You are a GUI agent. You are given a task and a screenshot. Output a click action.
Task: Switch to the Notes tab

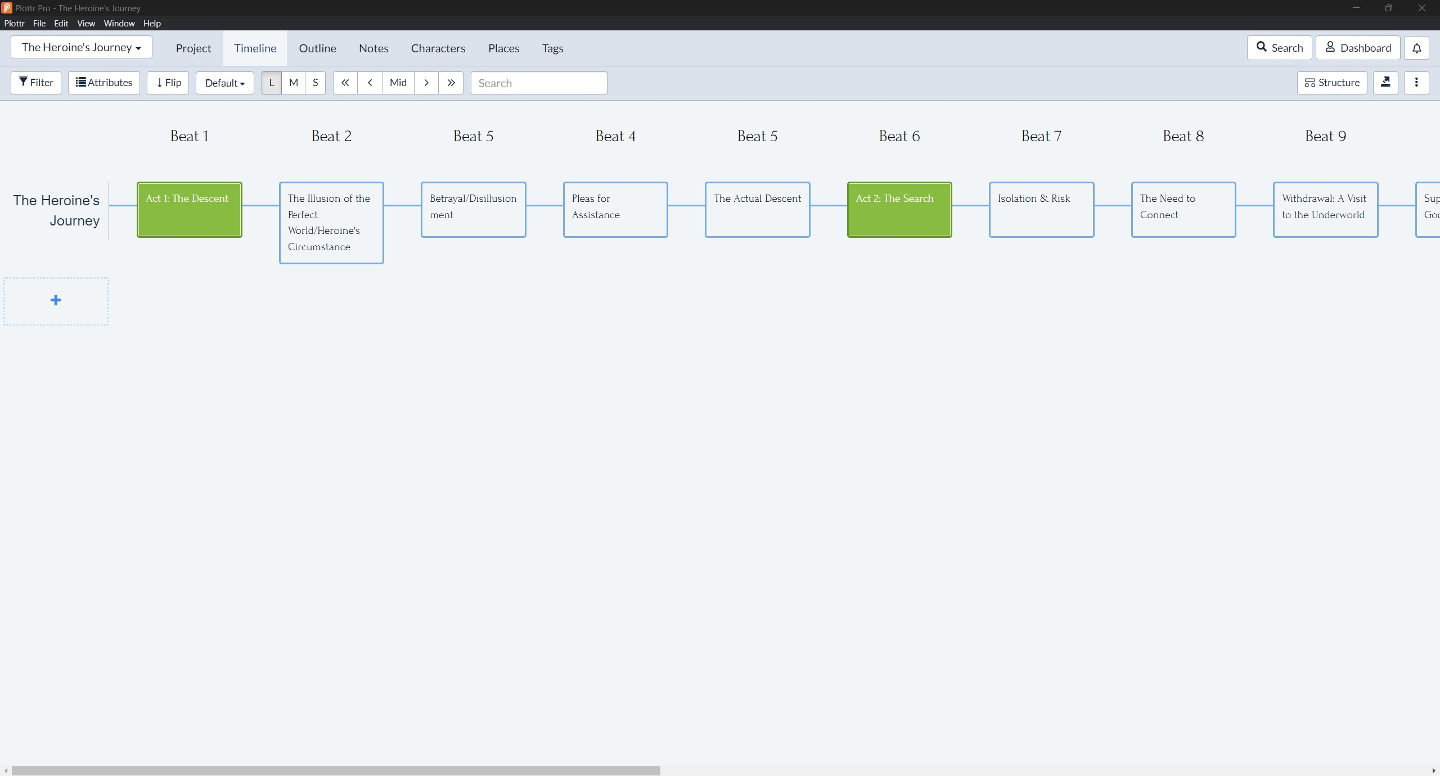pyautogui.click(x=373, y=48)
